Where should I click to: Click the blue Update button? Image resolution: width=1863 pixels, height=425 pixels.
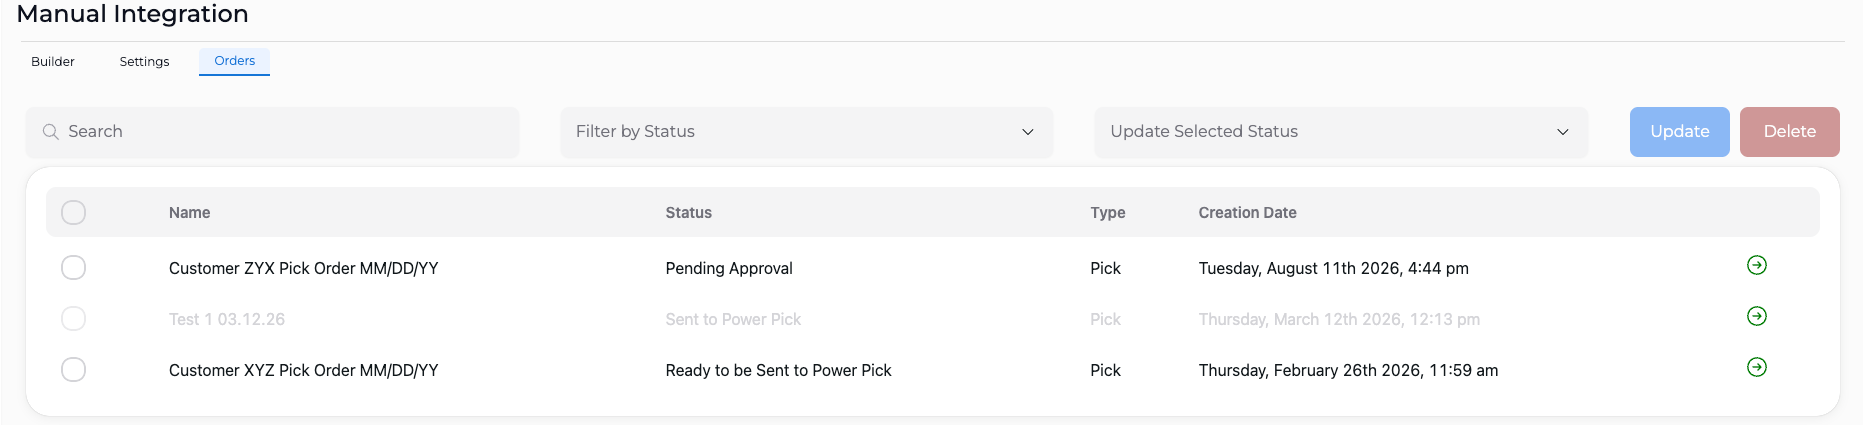click(1679, 132)
